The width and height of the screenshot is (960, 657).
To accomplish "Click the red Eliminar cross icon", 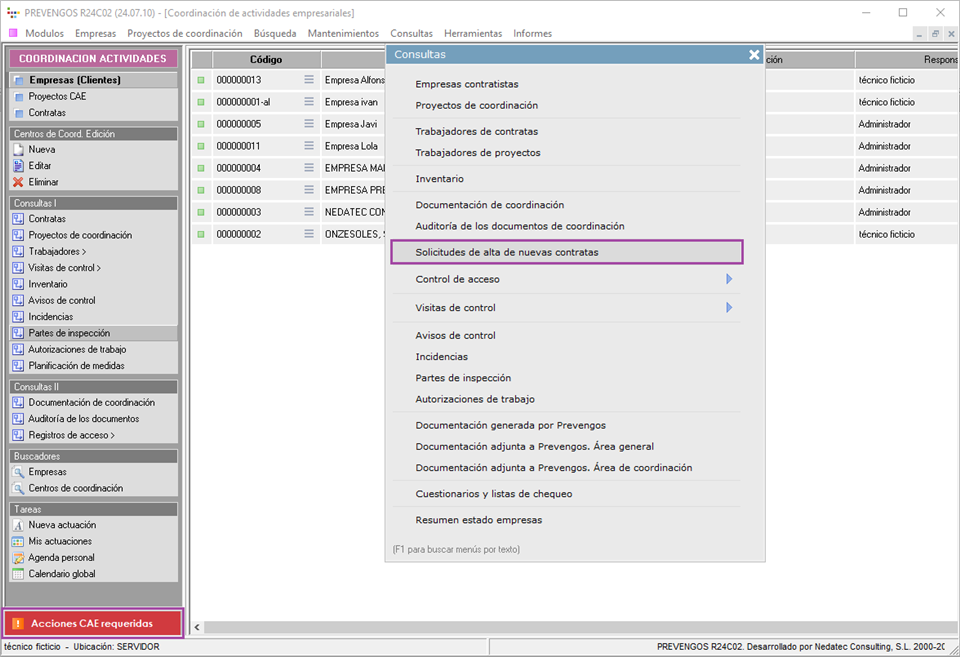I will pyautogui.click(x=19, y=182).
